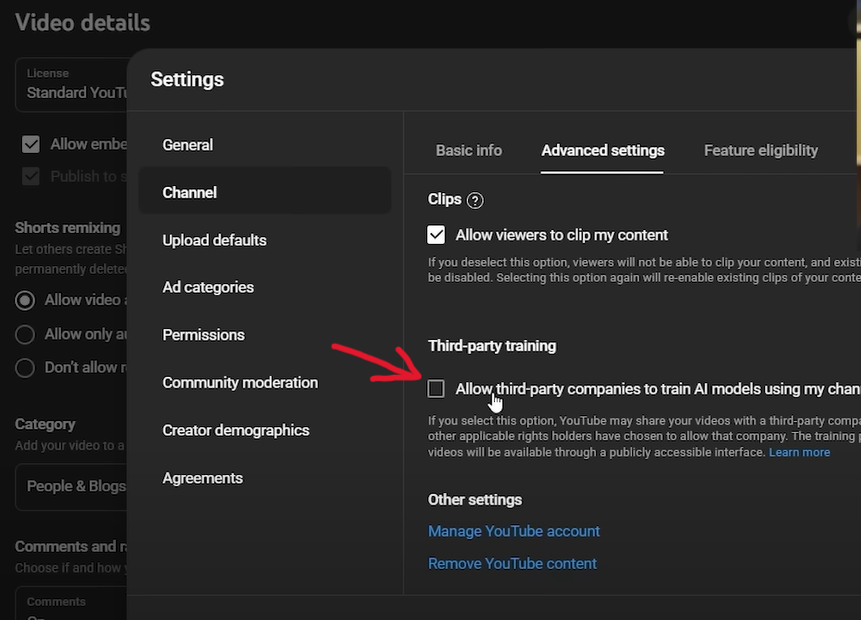Viewport: 861px width, 620px height.
Task: Choose Don't allow remixing radio button
Action: click(25, 367)
